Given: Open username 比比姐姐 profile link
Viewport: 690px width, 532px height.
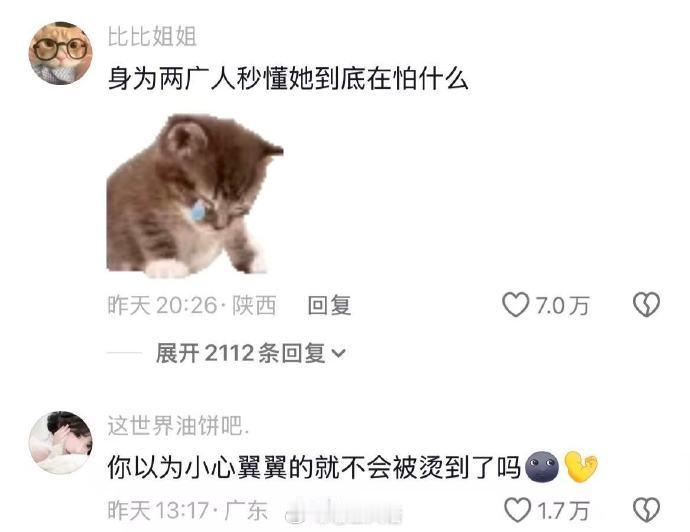Looking at the screenshot, I should (152, 36).
